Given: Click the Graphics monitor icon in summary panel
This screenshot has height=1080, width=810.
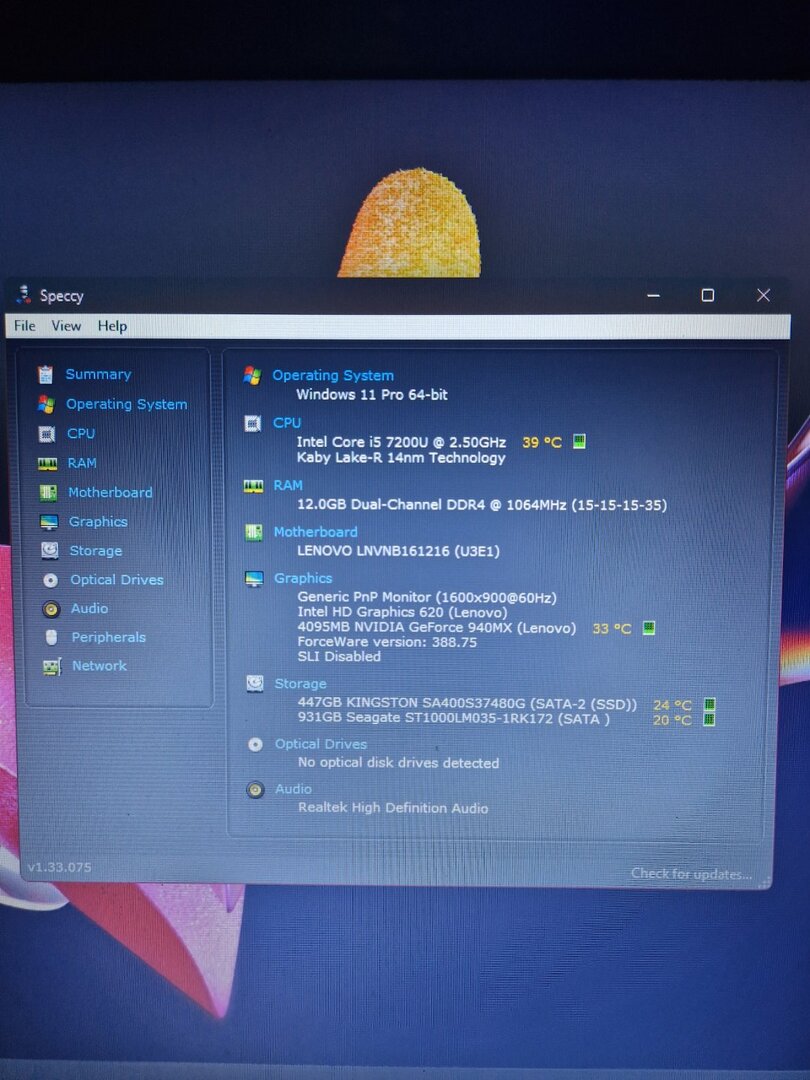Looking at the screenshot, I should coord(254,579).
